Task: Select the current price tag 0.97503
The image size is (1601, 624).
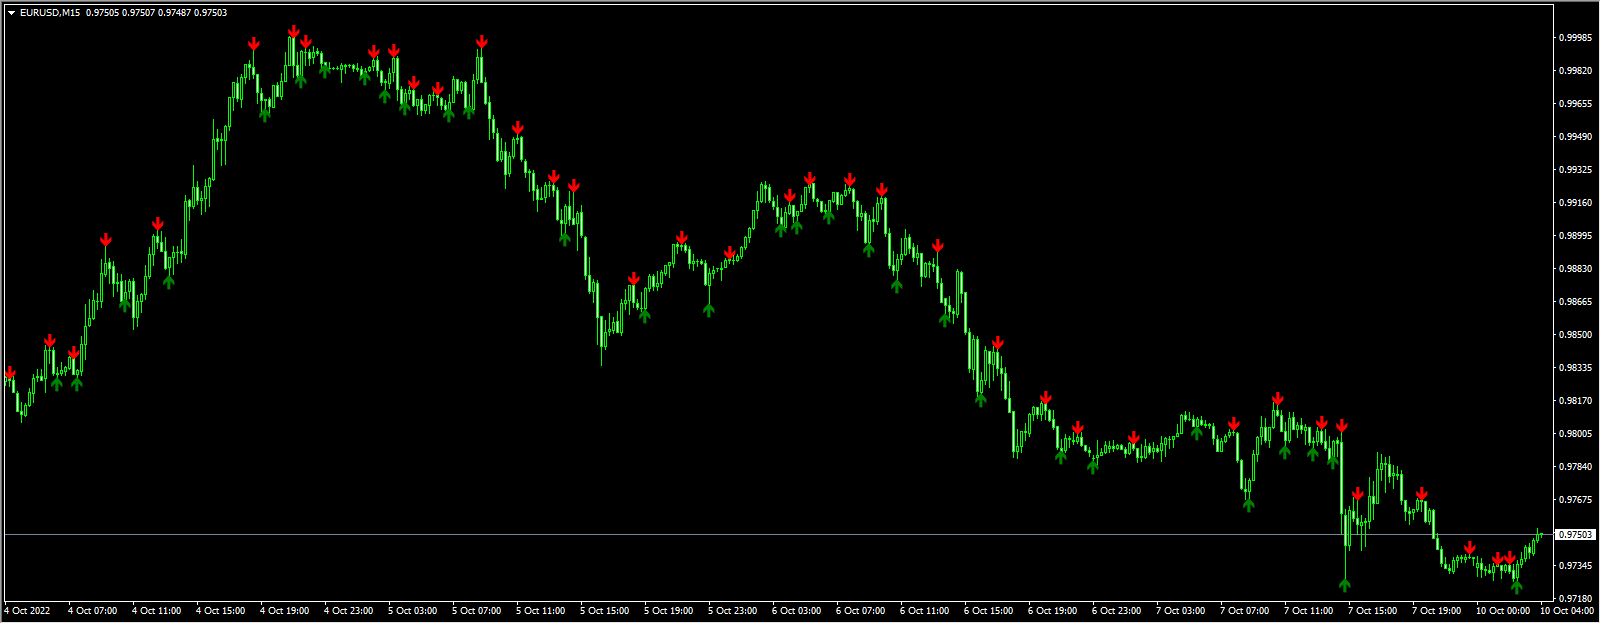Action: (x=1575, y=535)
